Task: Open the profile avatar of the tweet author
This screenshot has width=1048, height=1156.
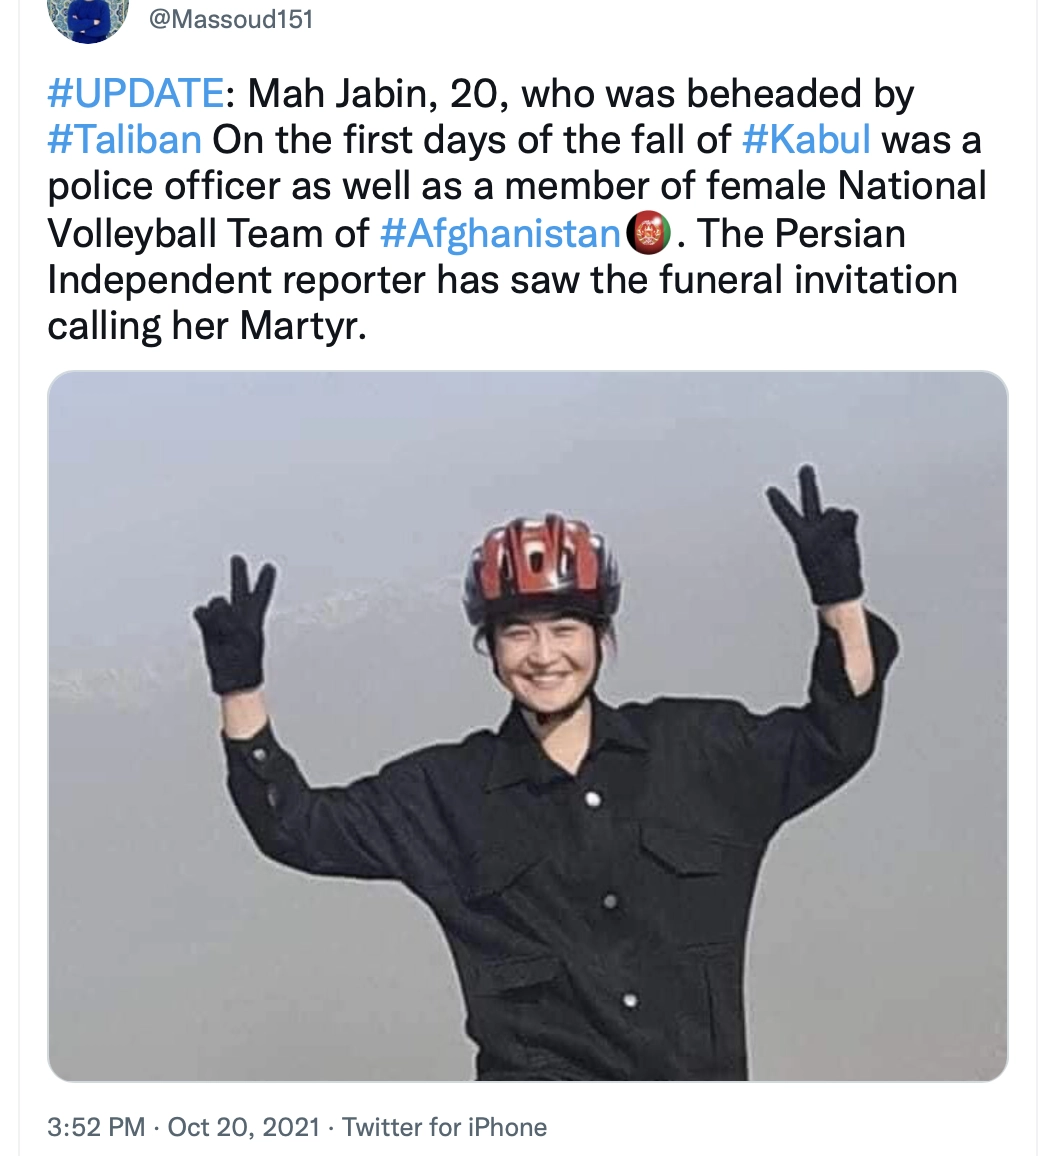Action: 88,18
